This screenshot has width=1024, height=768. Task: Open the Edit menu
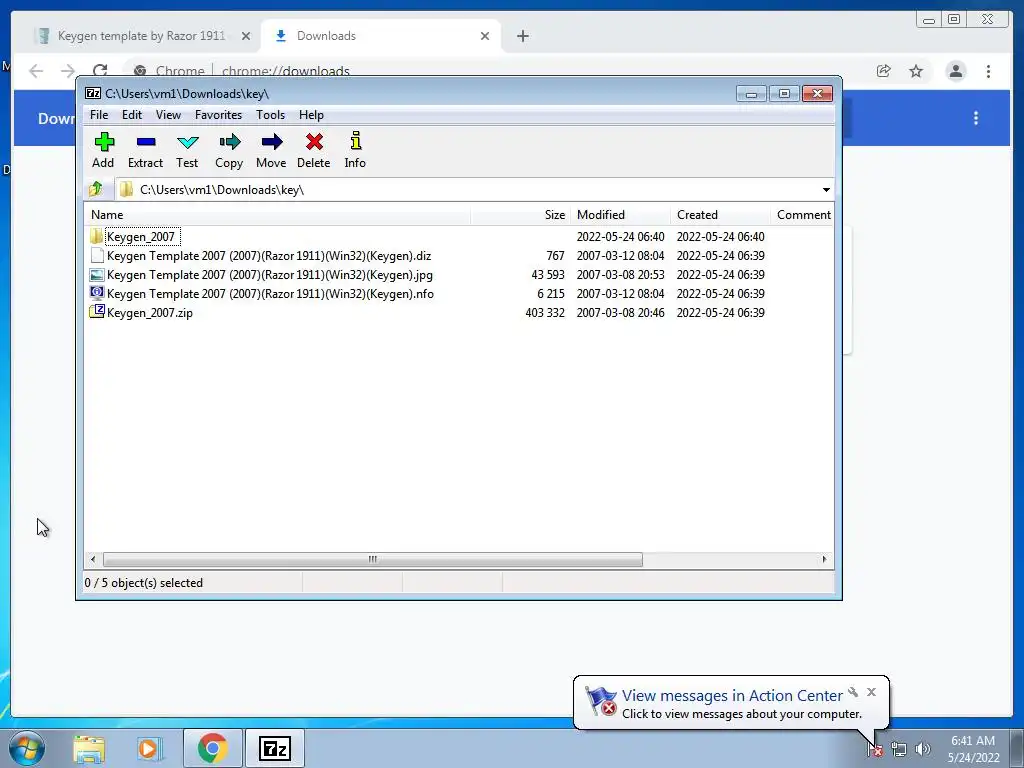[132, 115]
